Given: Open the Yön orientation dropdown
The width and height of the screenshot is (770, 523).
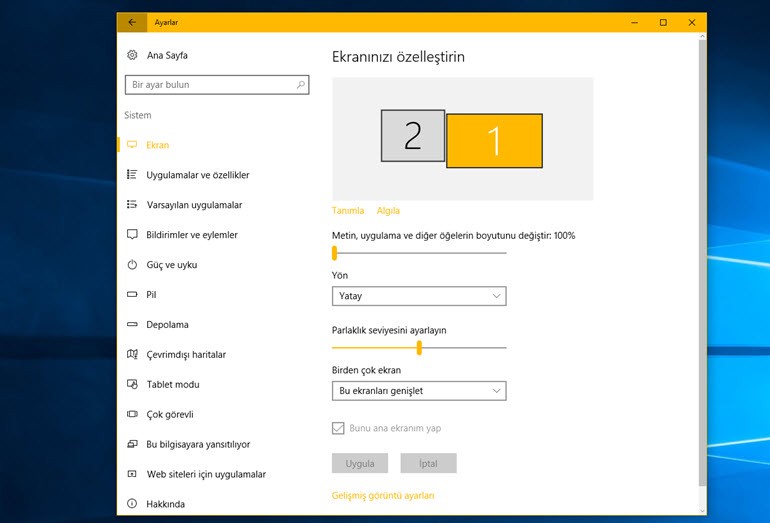Looking at the screenshot, I should click(x=419, y=296).
